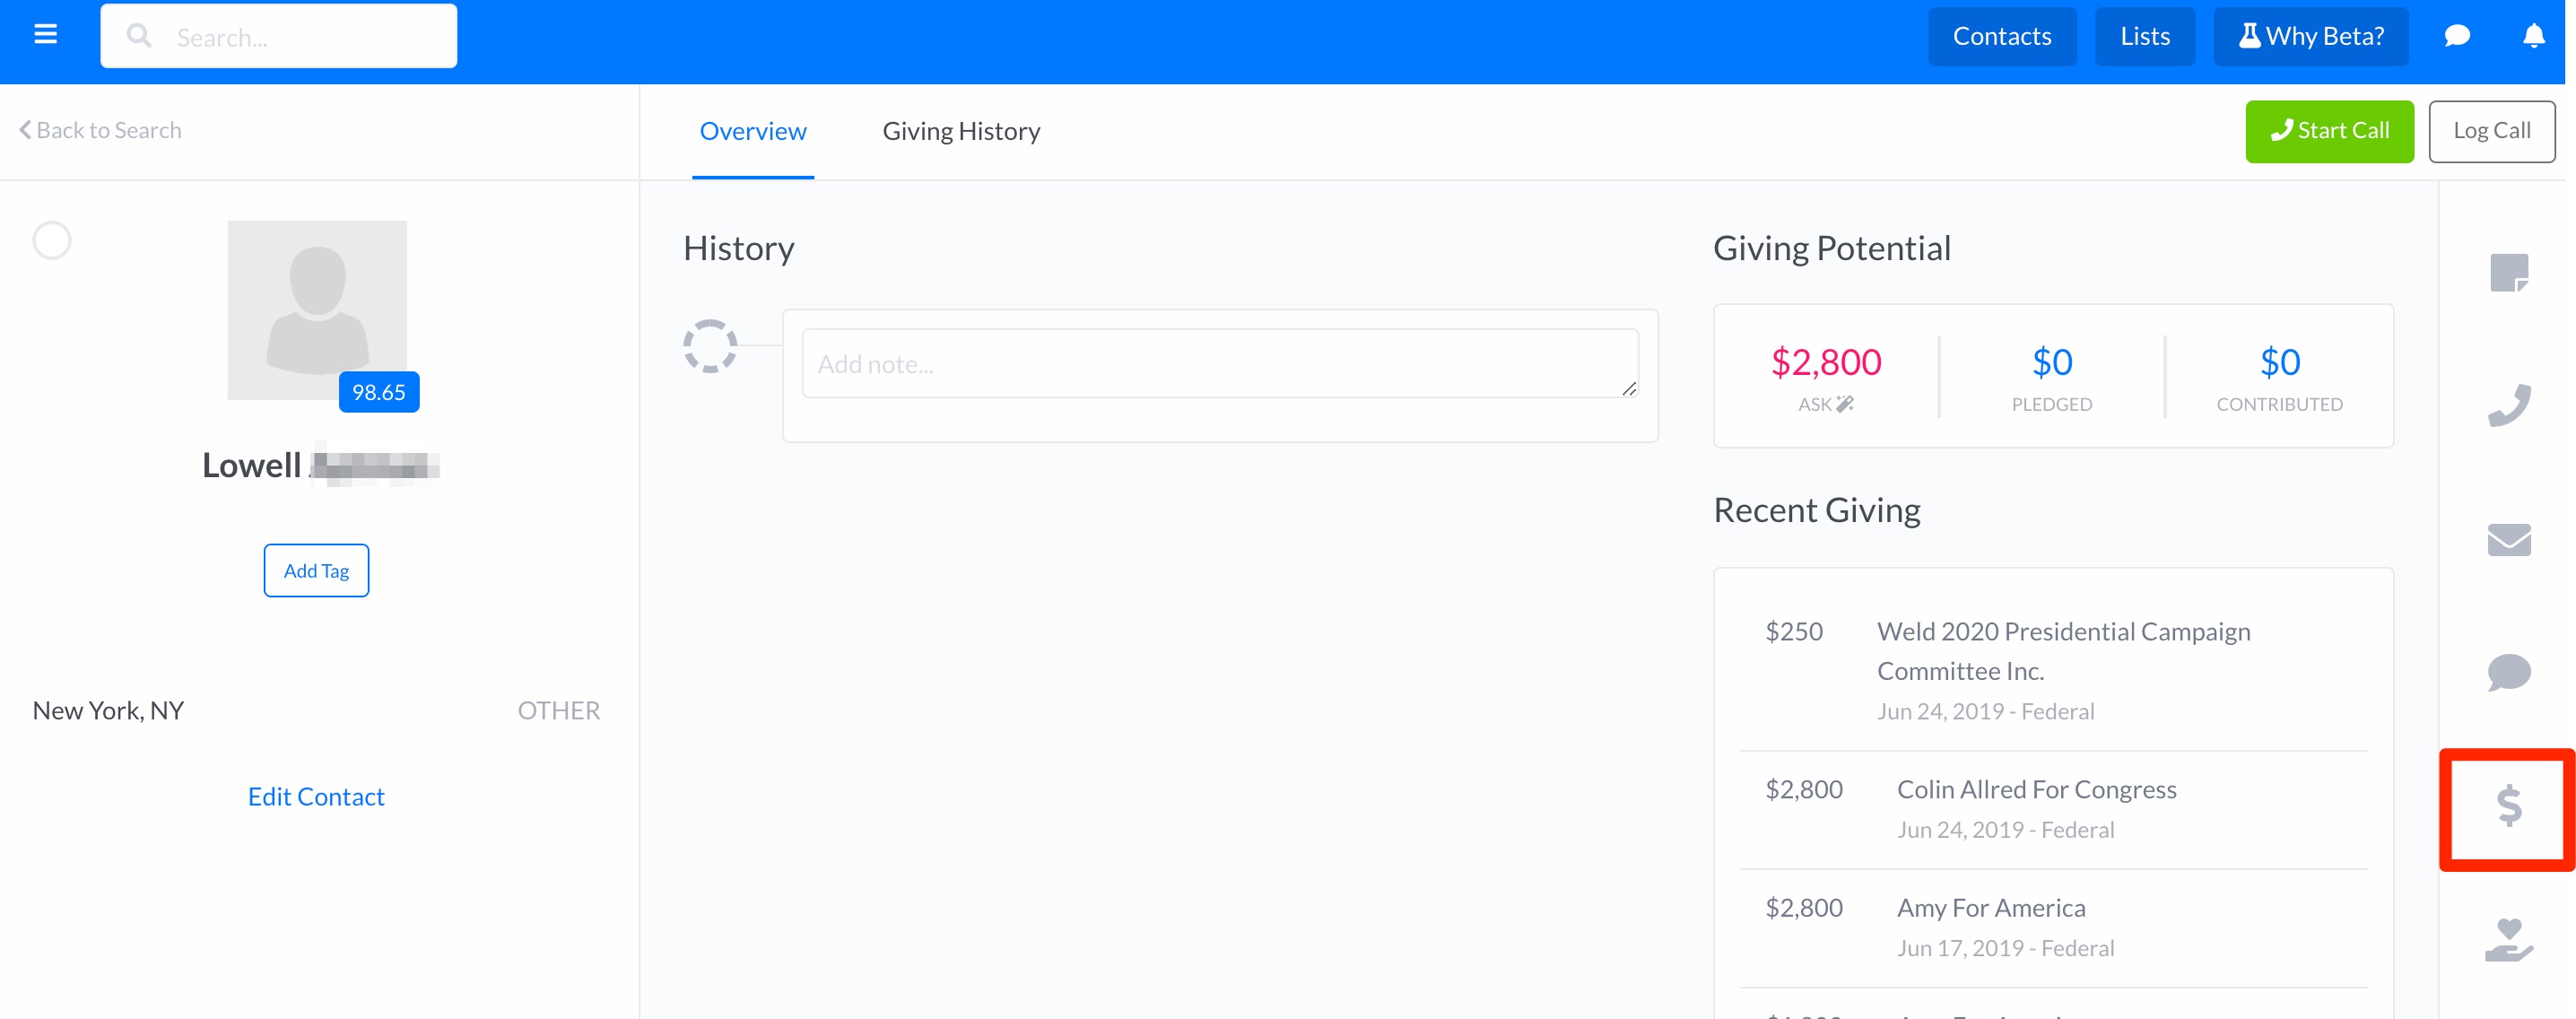Go Back to Search
The height and width of the screenshot is (1019, 2576).
click(100, 130)
